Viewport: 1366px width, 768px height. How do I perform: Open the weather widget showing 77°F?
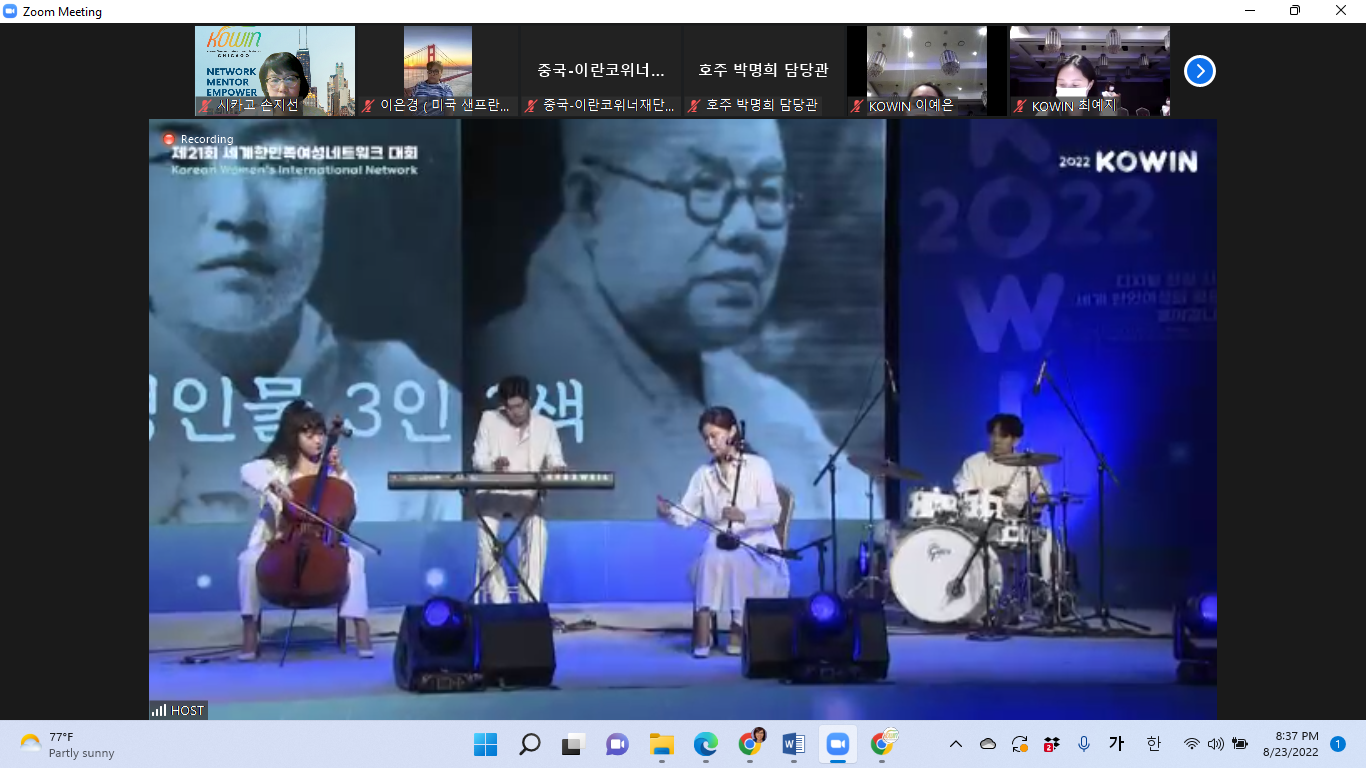tap(67, 744)
